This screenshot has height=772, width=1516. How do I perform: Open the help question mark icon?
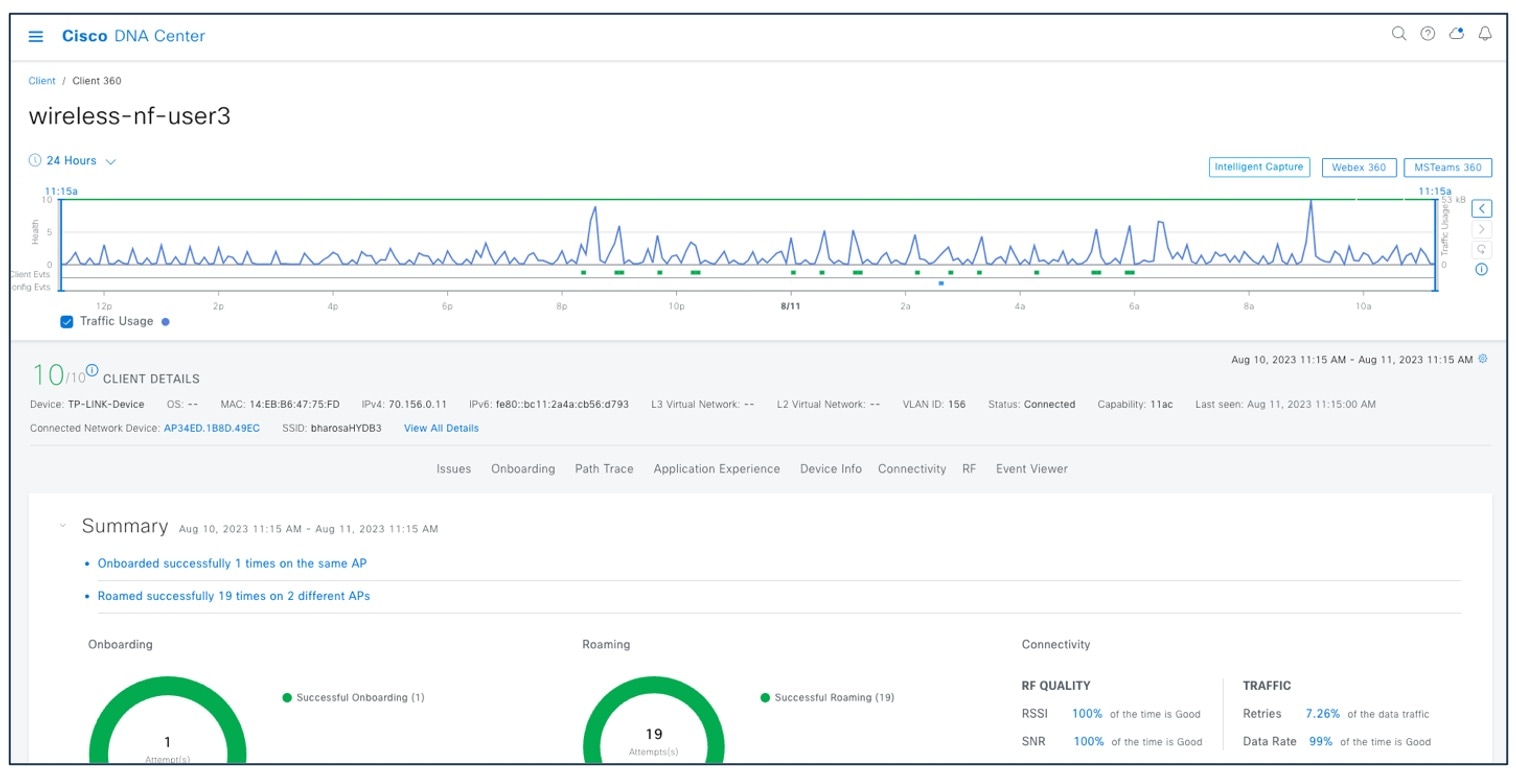1428,34
